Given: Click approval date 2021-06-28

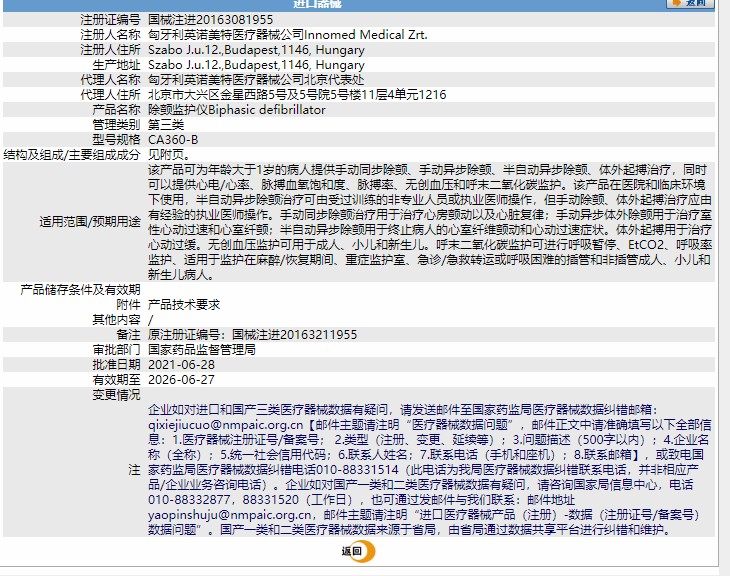Looking at the screenshot, I should coord(181,365).
